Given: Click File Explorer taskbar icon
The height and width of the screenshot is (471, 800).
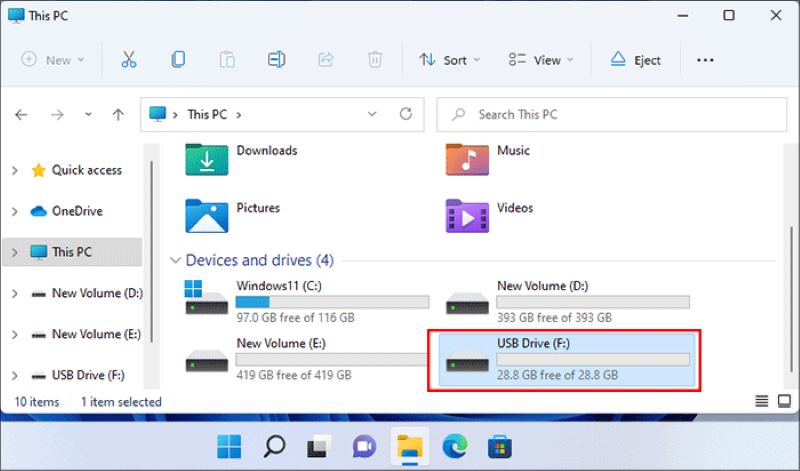Looking at the screenshot, I should click(x=410, y=447).
